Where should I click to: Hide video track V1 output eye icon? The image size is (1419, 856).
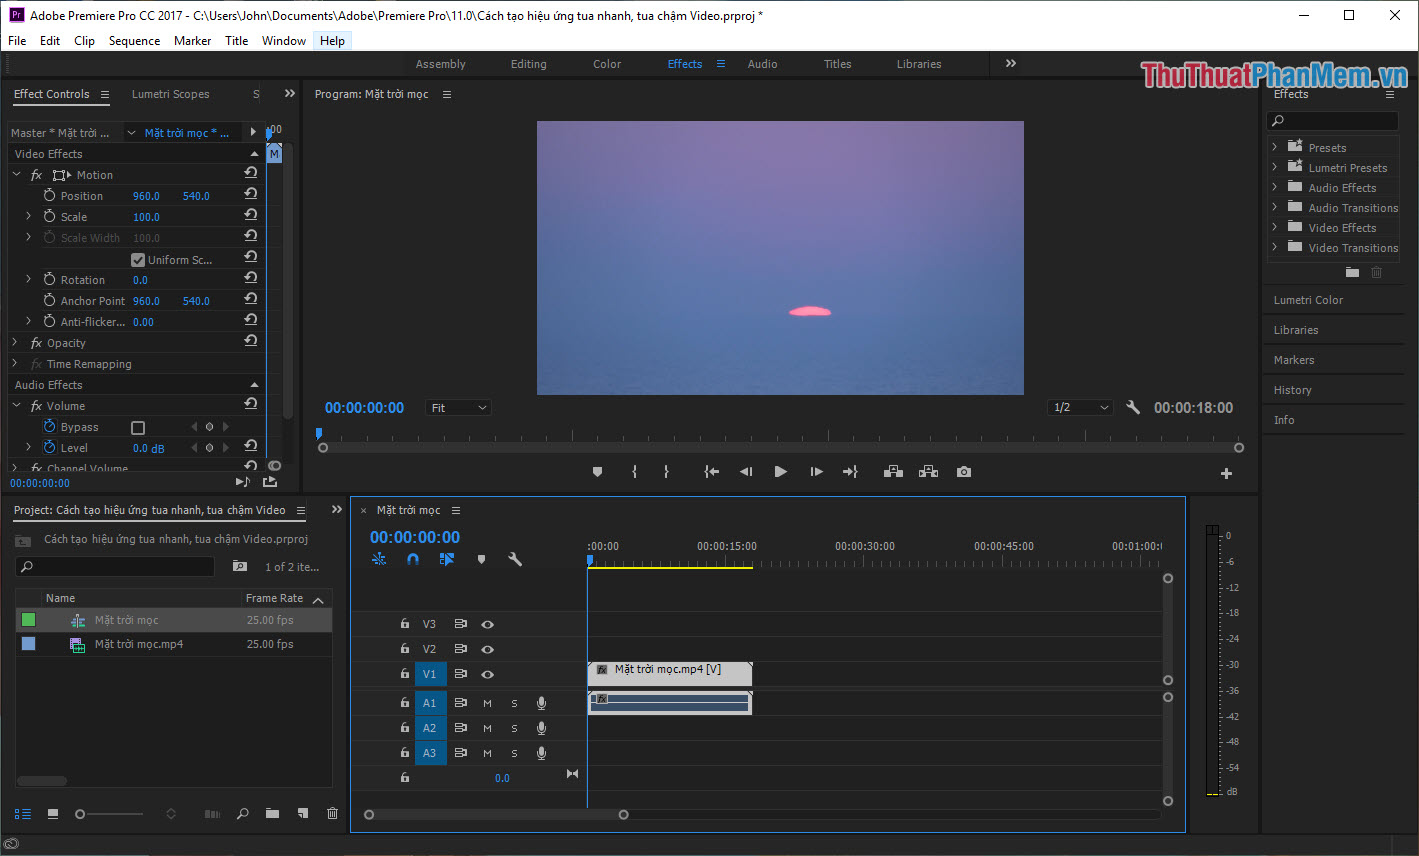(487, 674)
